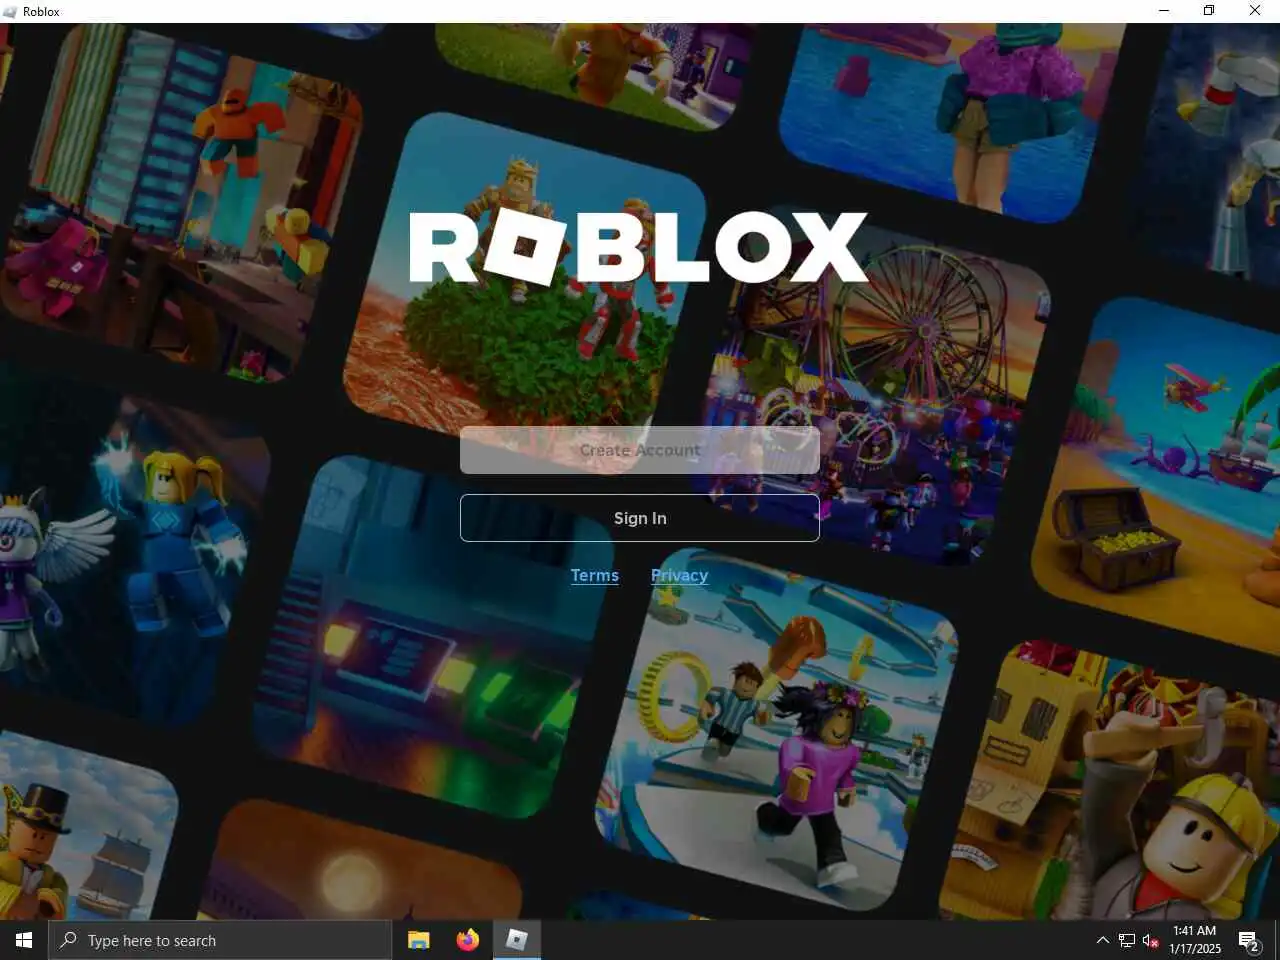Open the Privacy link

coord(679,575)
